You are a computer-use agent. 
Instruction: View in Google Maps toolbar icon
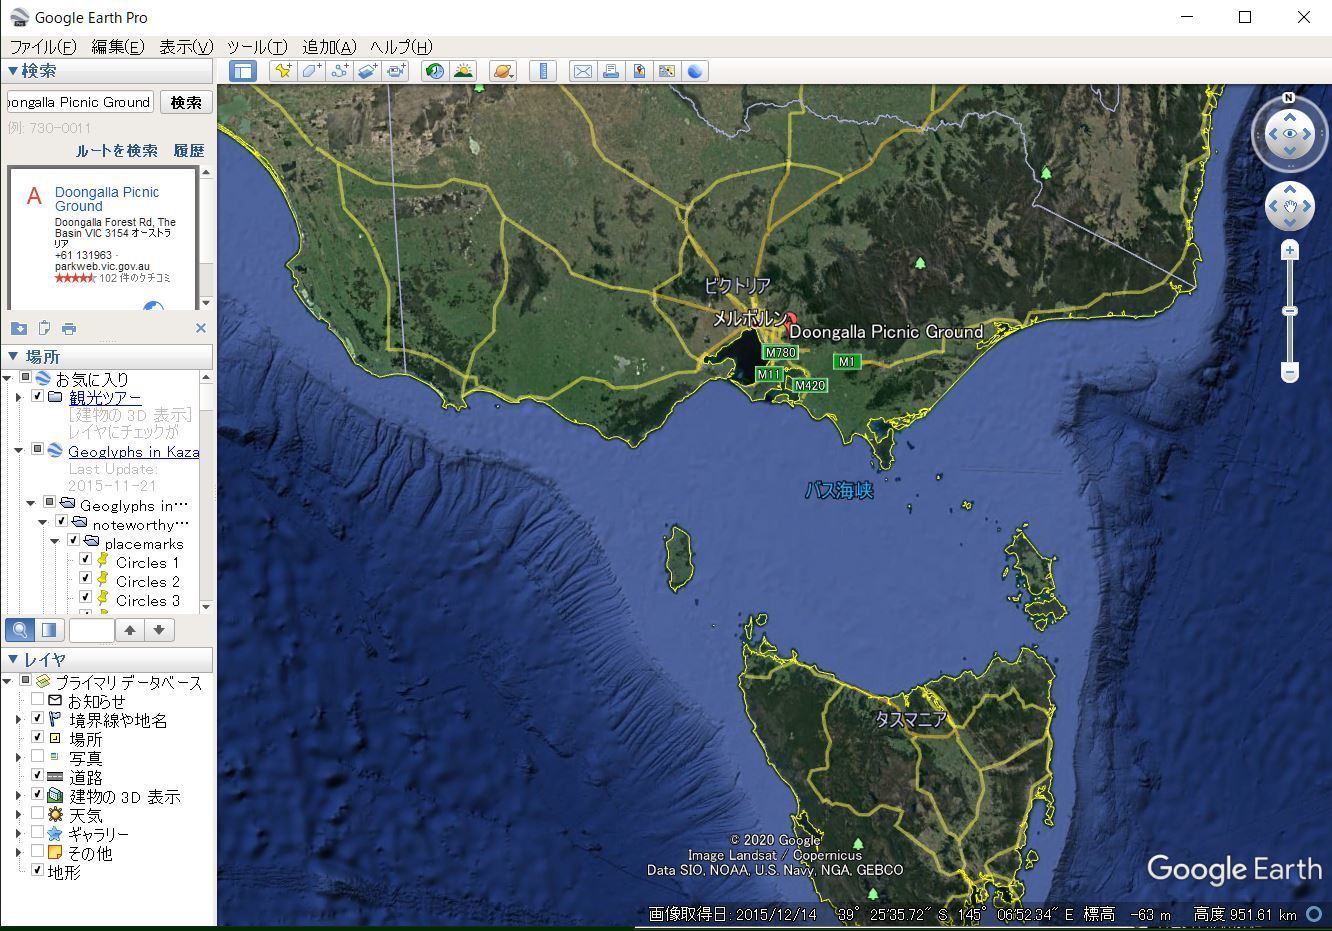tap(666, 71)
